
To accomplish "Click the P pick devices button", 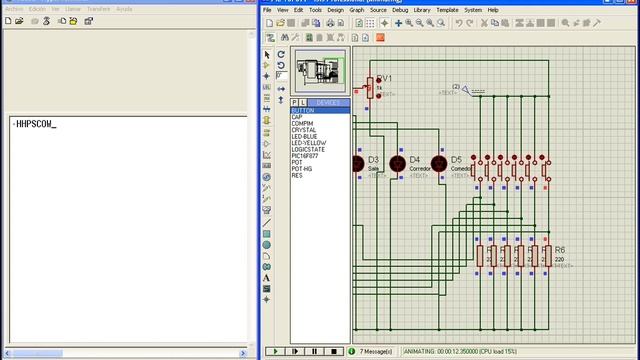I will tap(295, 102).
